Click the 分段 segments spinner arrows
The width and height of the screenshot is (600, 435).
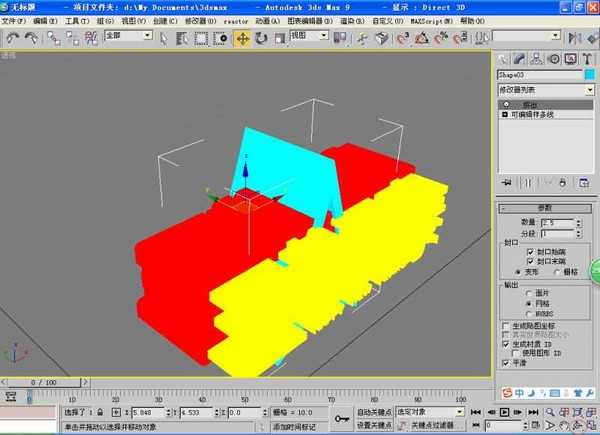click(579, 233)
